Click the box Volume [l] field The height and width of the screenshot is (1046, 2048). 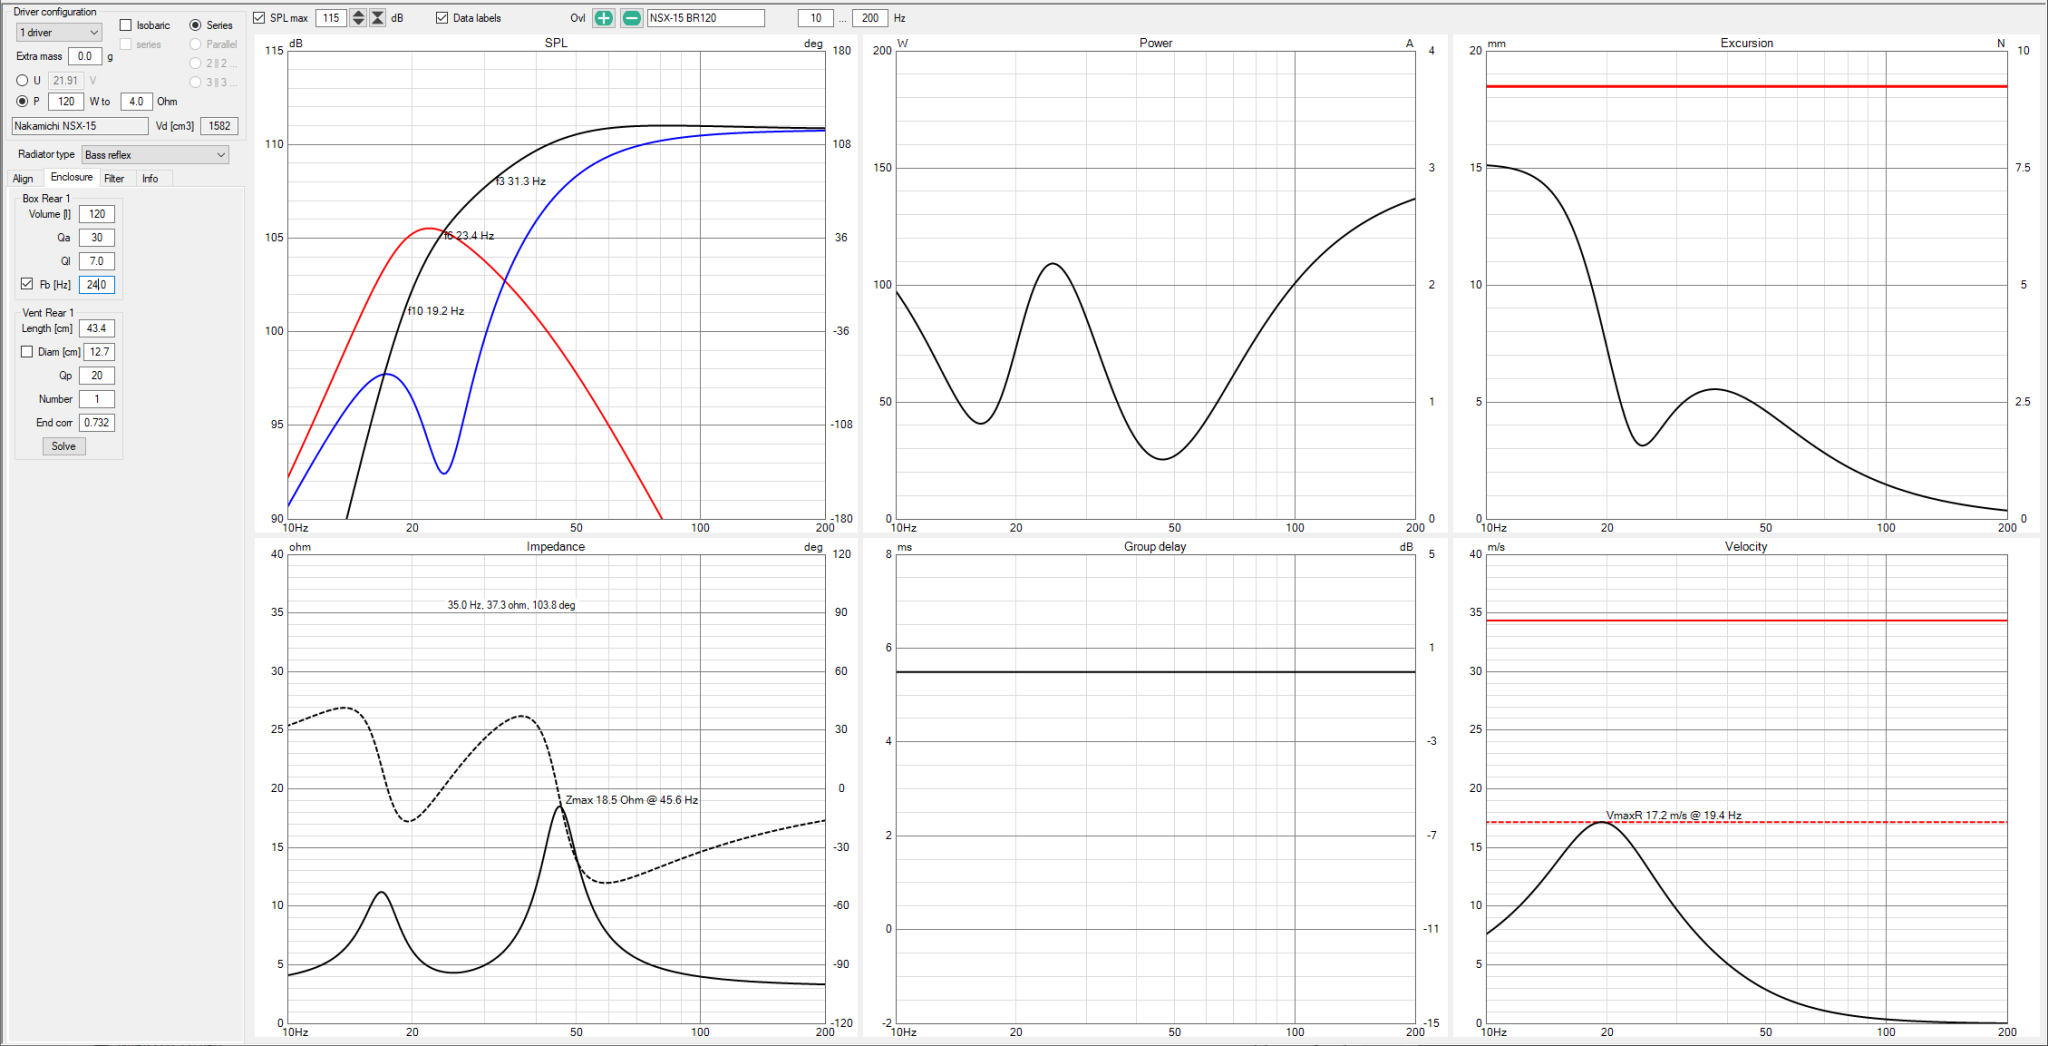(x=97, y=214)
